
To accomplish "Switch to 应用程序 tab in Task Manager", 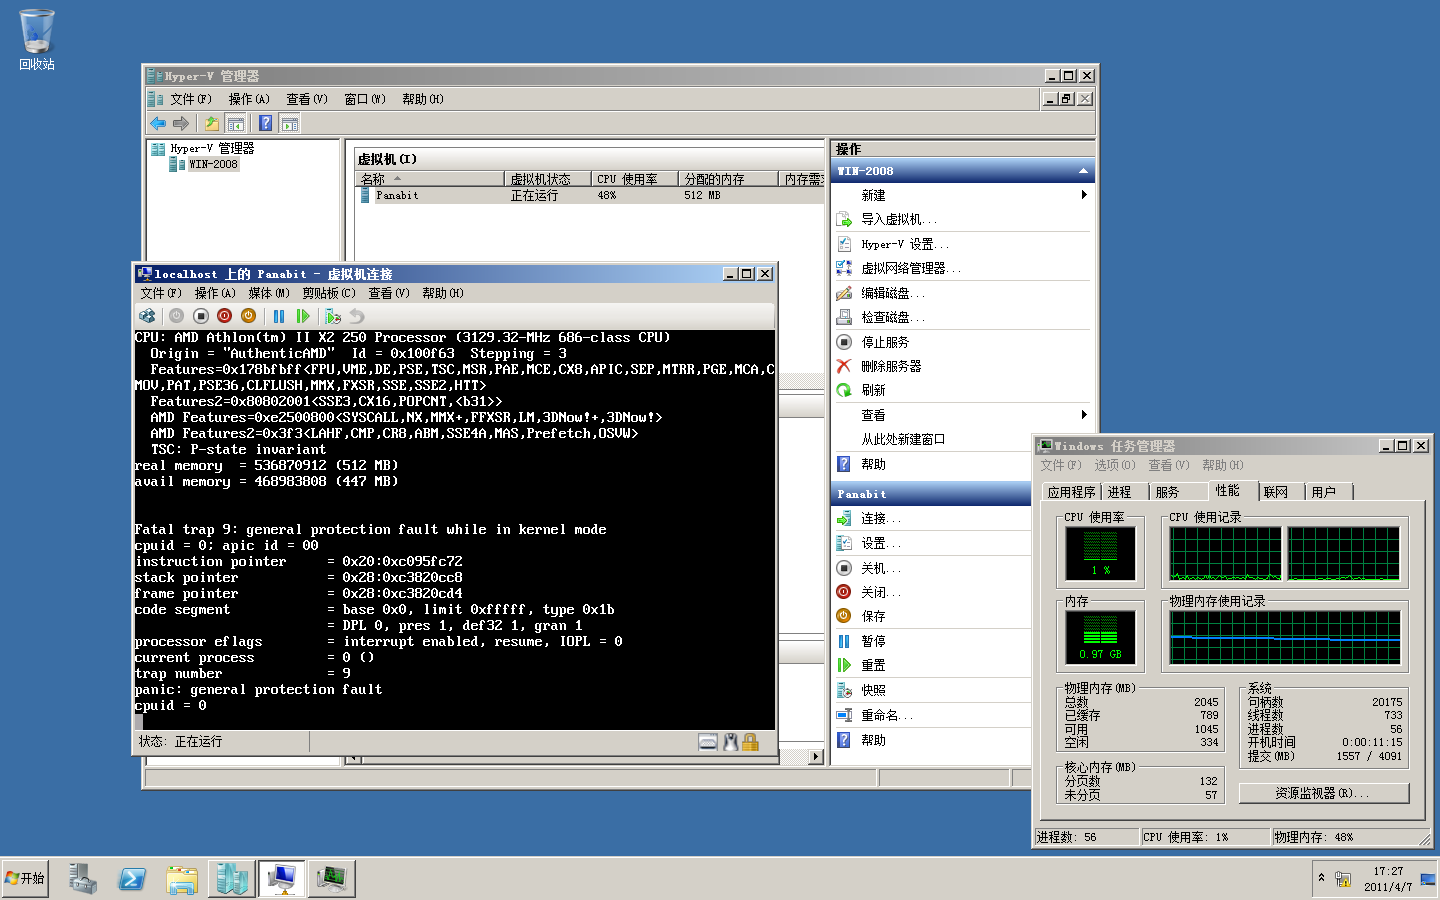I will (x=1072, y=492).
